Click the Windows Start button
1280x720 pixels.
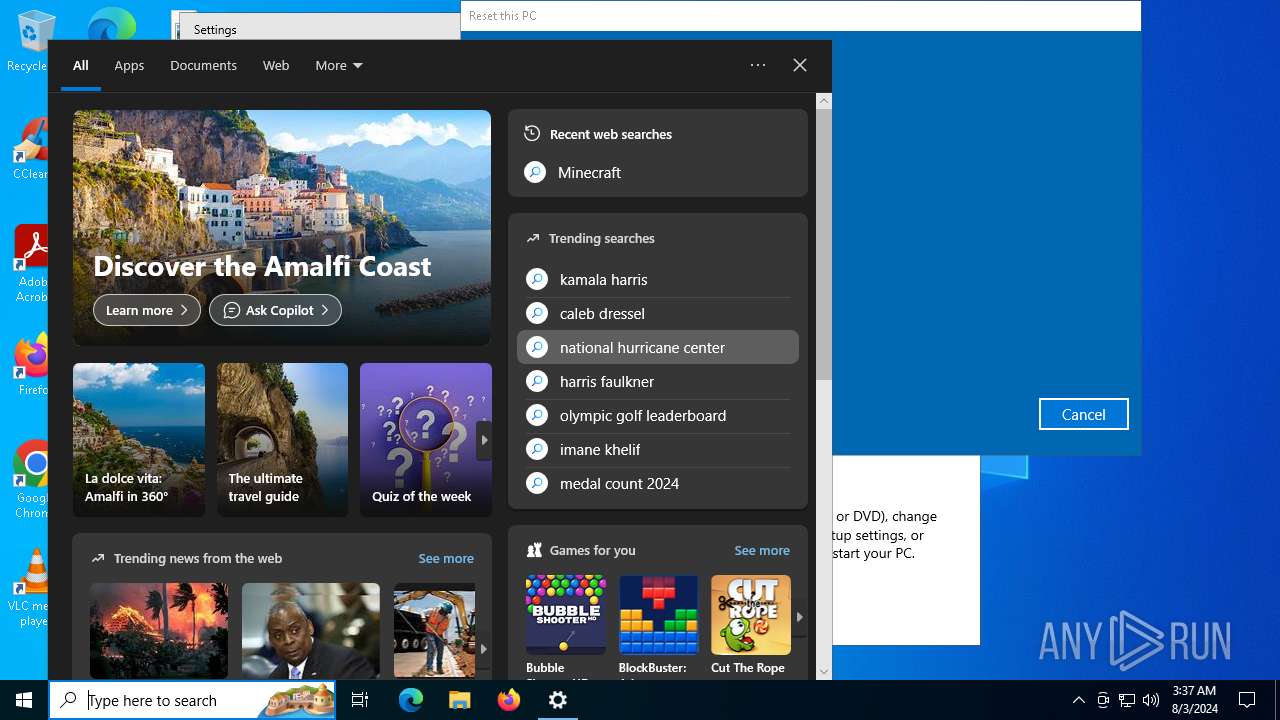(x=24, y=700)
